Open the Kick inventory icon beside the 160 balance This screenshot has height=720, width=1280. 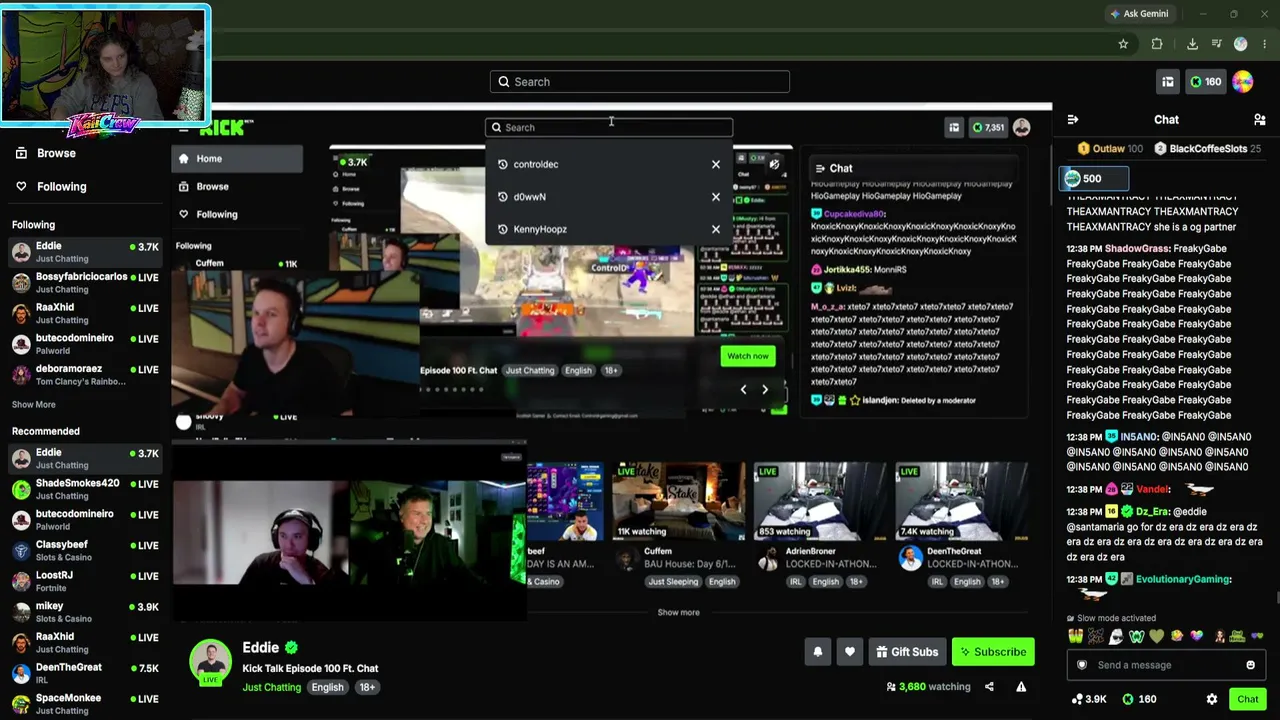click(1167, 82)
